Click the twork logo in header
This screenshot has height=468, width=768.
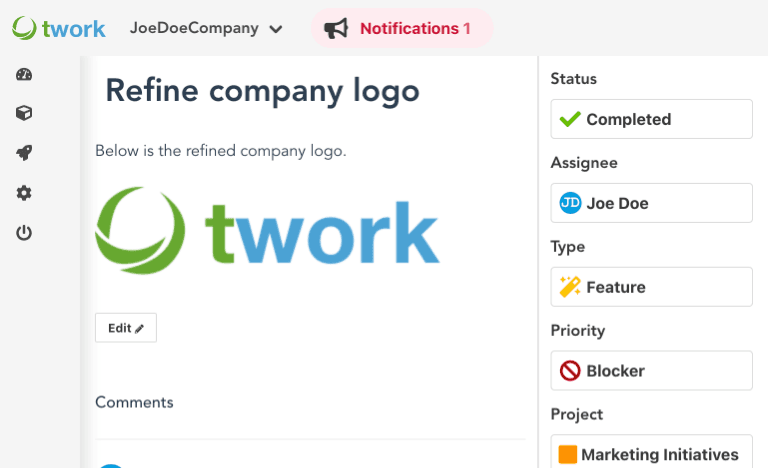pyautogui.click(x=59, y=28)
